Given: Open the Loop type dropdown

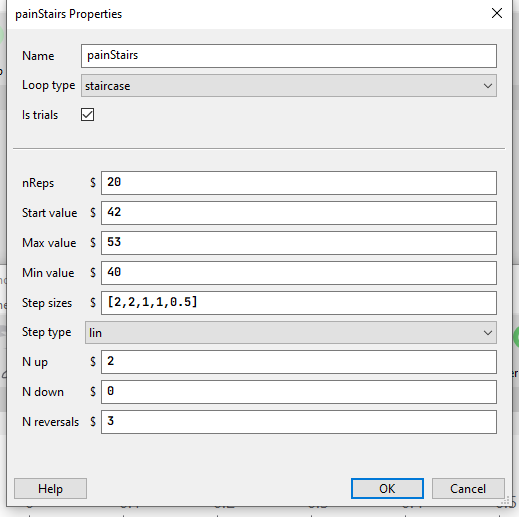Looking at the screenshot, I should (x=289, y=86).
